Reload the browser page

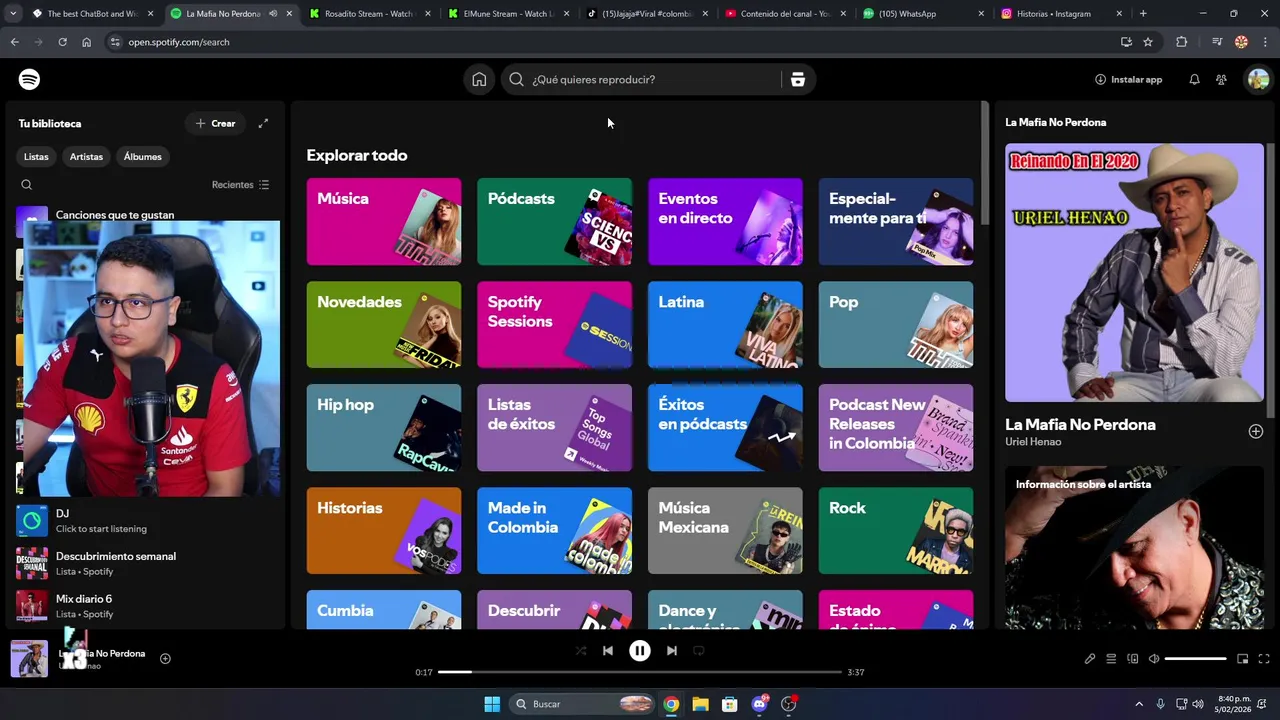click(62, 42)
